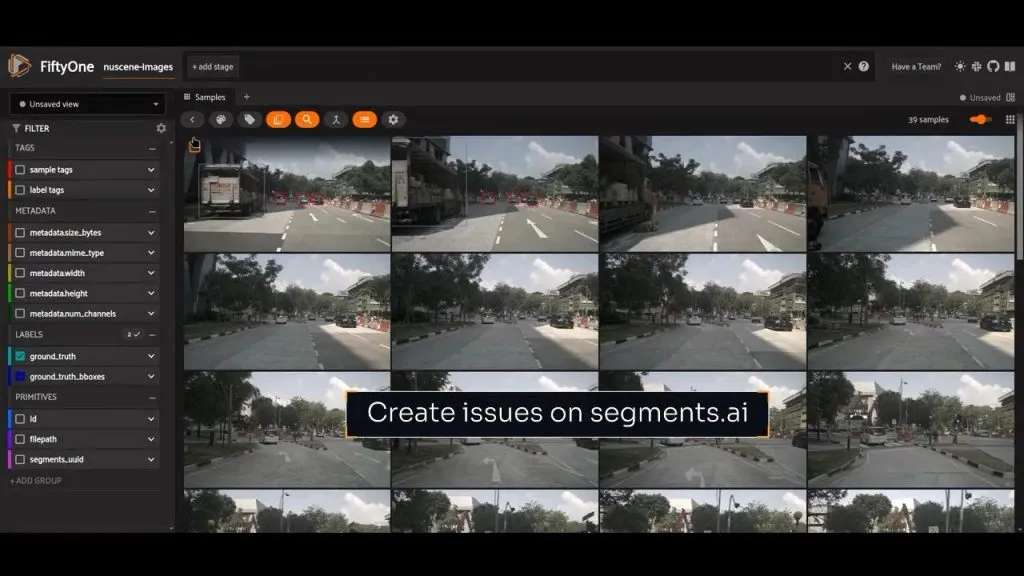This screenshot has height=576, width=1024.
Task: Collapse the sidebar with the back arrow
Action: tap(192, 120)
